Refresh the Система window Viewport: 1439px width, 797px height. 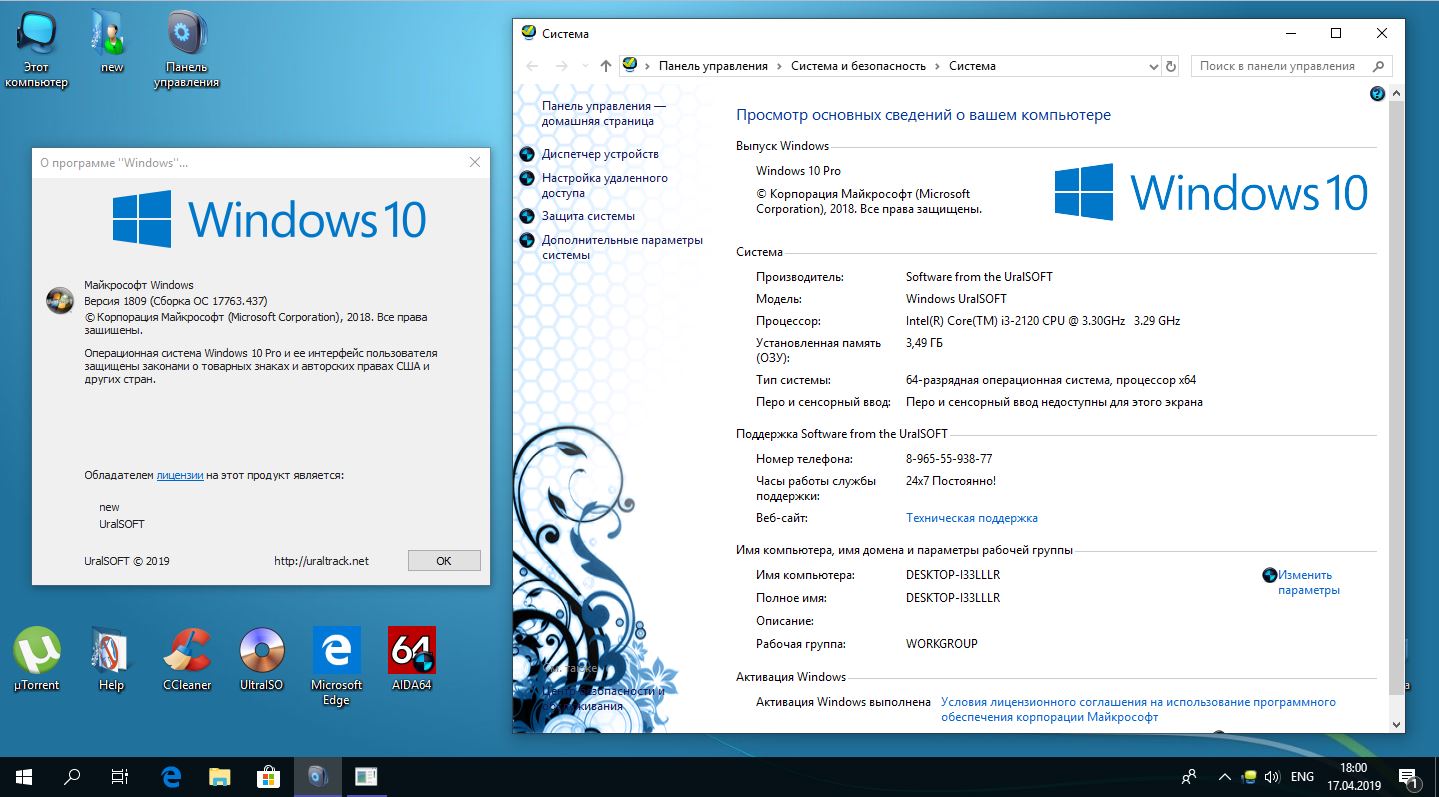click(x=1172, y=66)
